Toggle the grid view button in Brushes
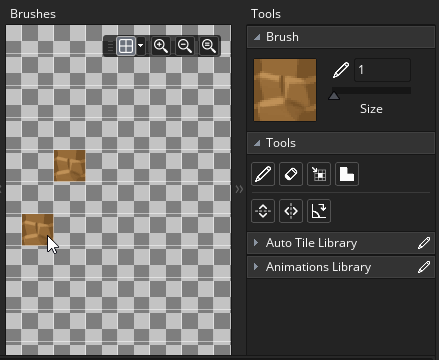 pos(126,46)
